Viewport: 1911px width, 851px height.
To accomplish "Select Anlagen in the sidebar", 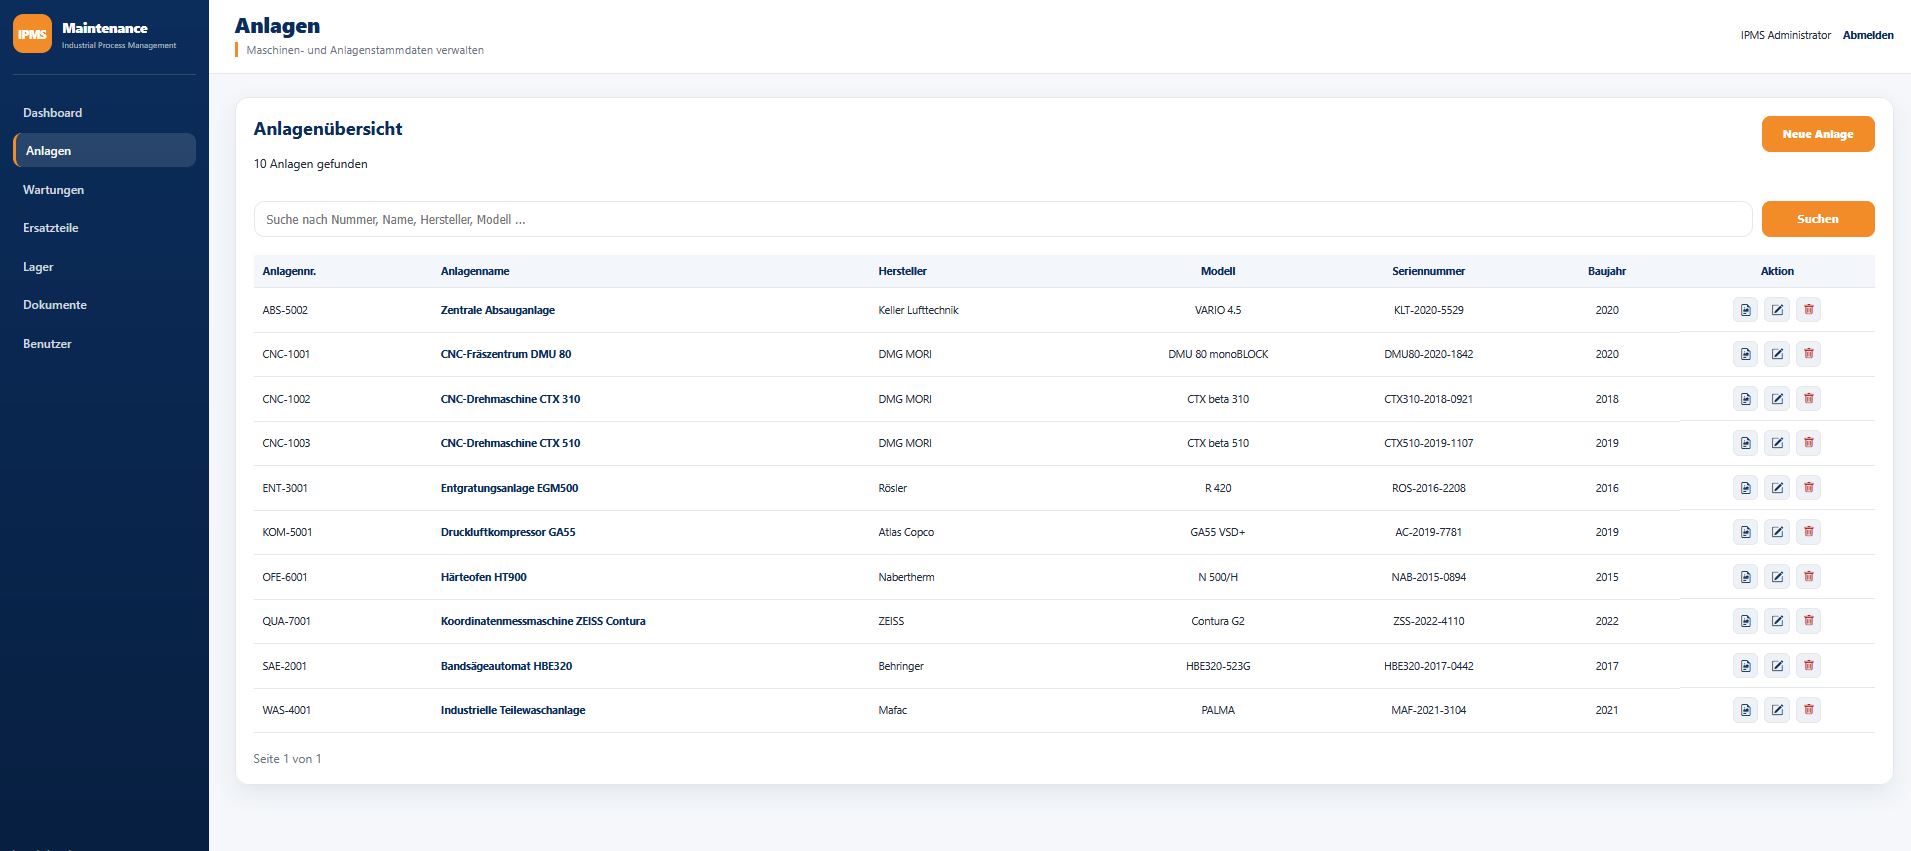I will point(104,151).
